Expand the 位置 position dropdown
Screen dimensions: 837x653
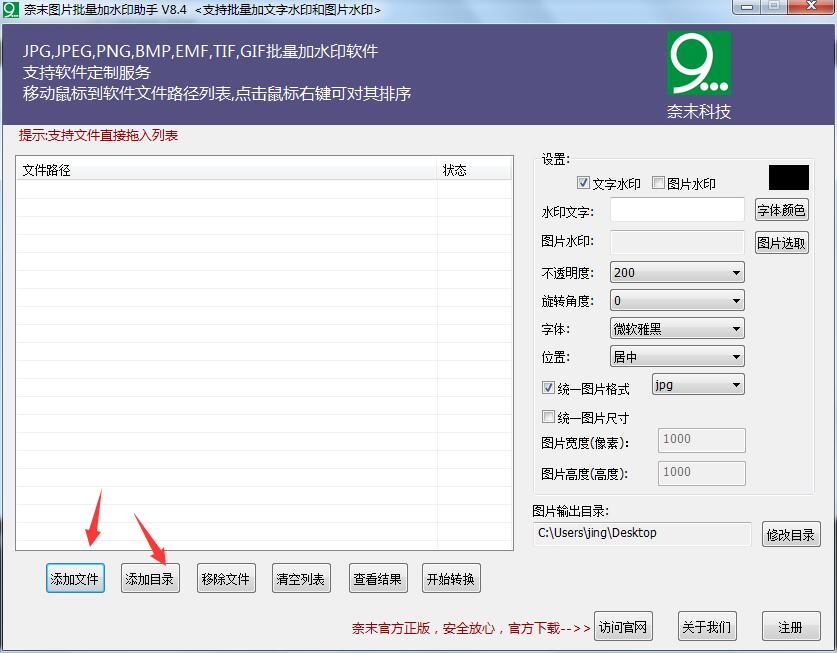point(677,356)
